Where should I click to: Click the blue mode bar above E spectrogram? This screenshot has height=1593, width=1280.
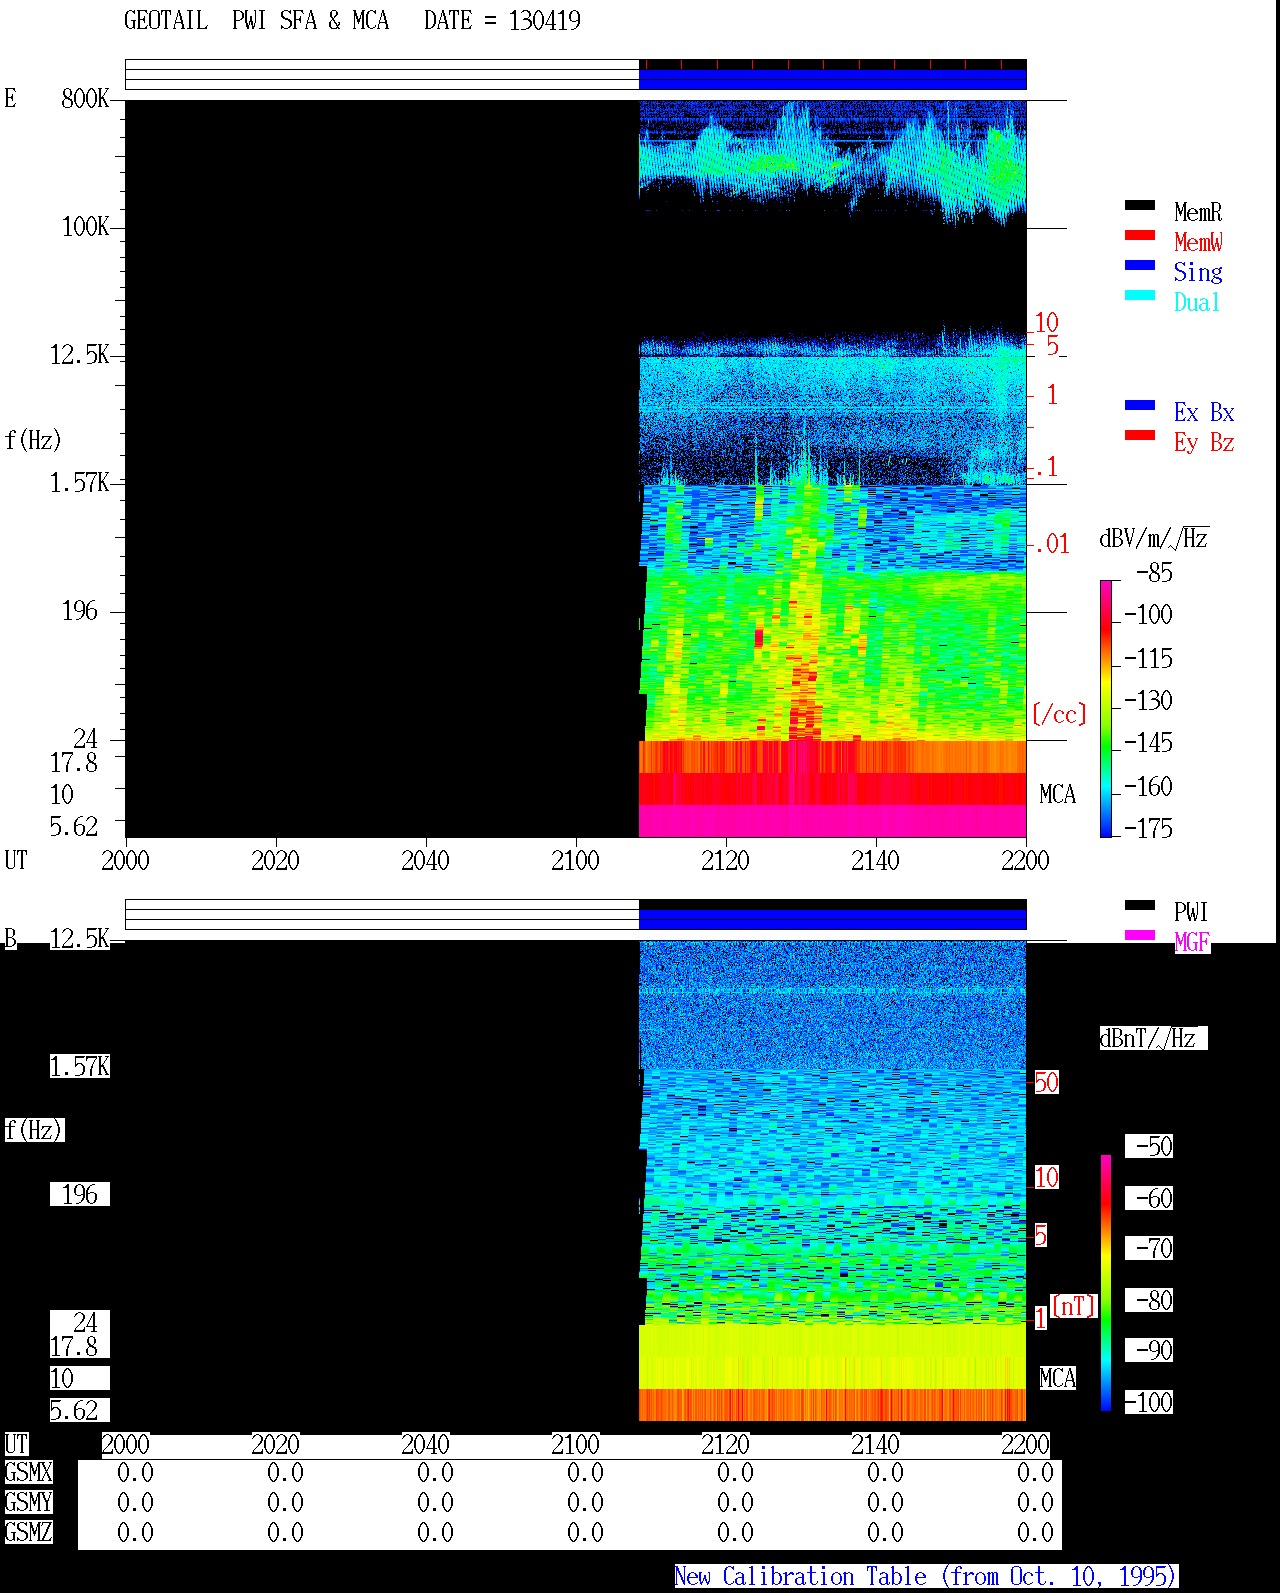[x=832, y=79]
